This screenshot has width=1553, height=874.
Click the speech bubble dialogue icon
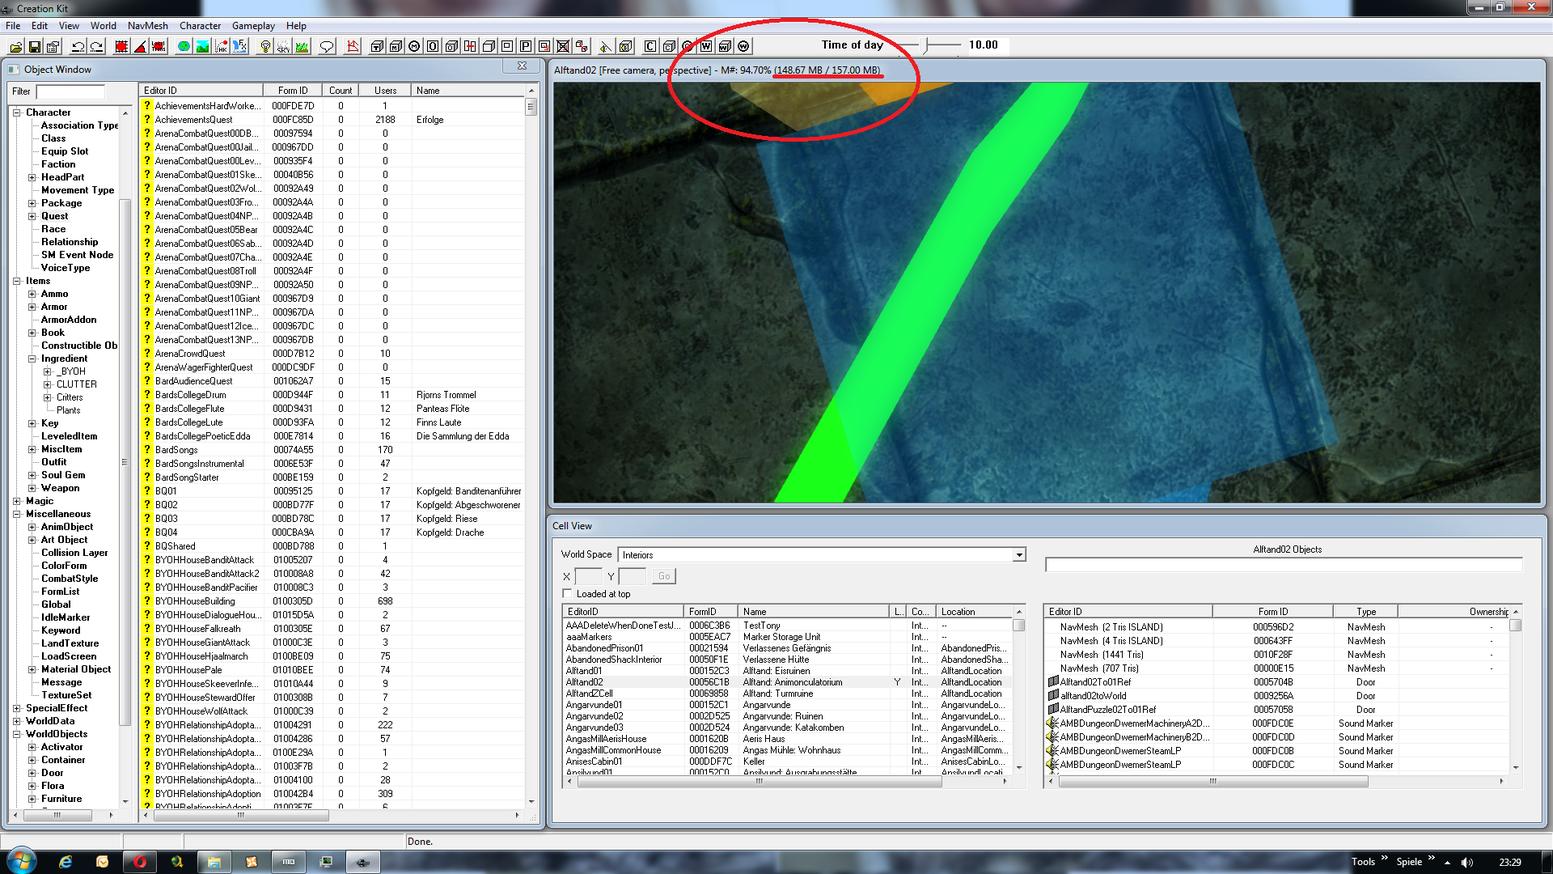point(327,46)
